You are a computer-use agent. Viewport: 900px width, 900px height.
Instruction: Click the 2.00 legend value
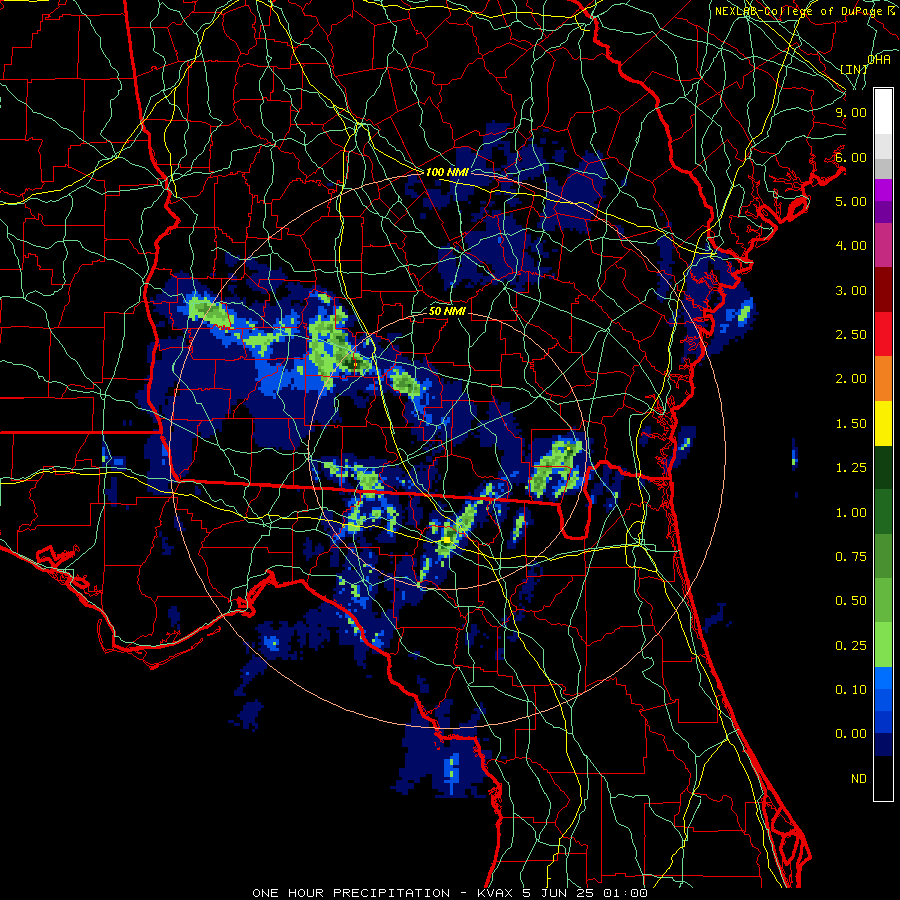[x=851, y=379]
